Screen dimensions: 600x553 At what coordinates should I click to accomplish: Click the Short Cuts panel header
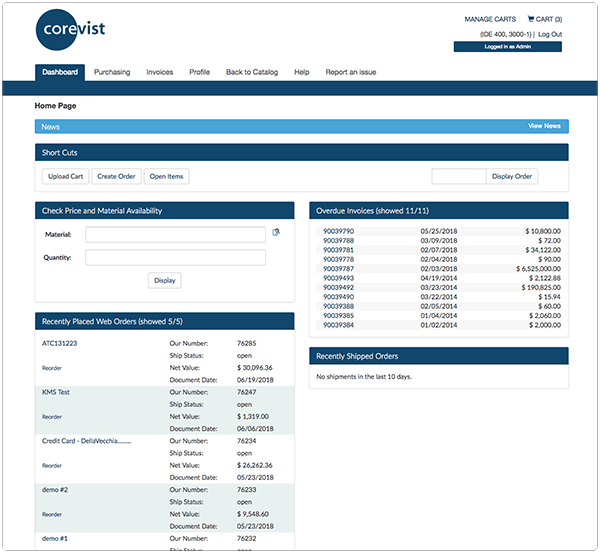tap(302, 152)
